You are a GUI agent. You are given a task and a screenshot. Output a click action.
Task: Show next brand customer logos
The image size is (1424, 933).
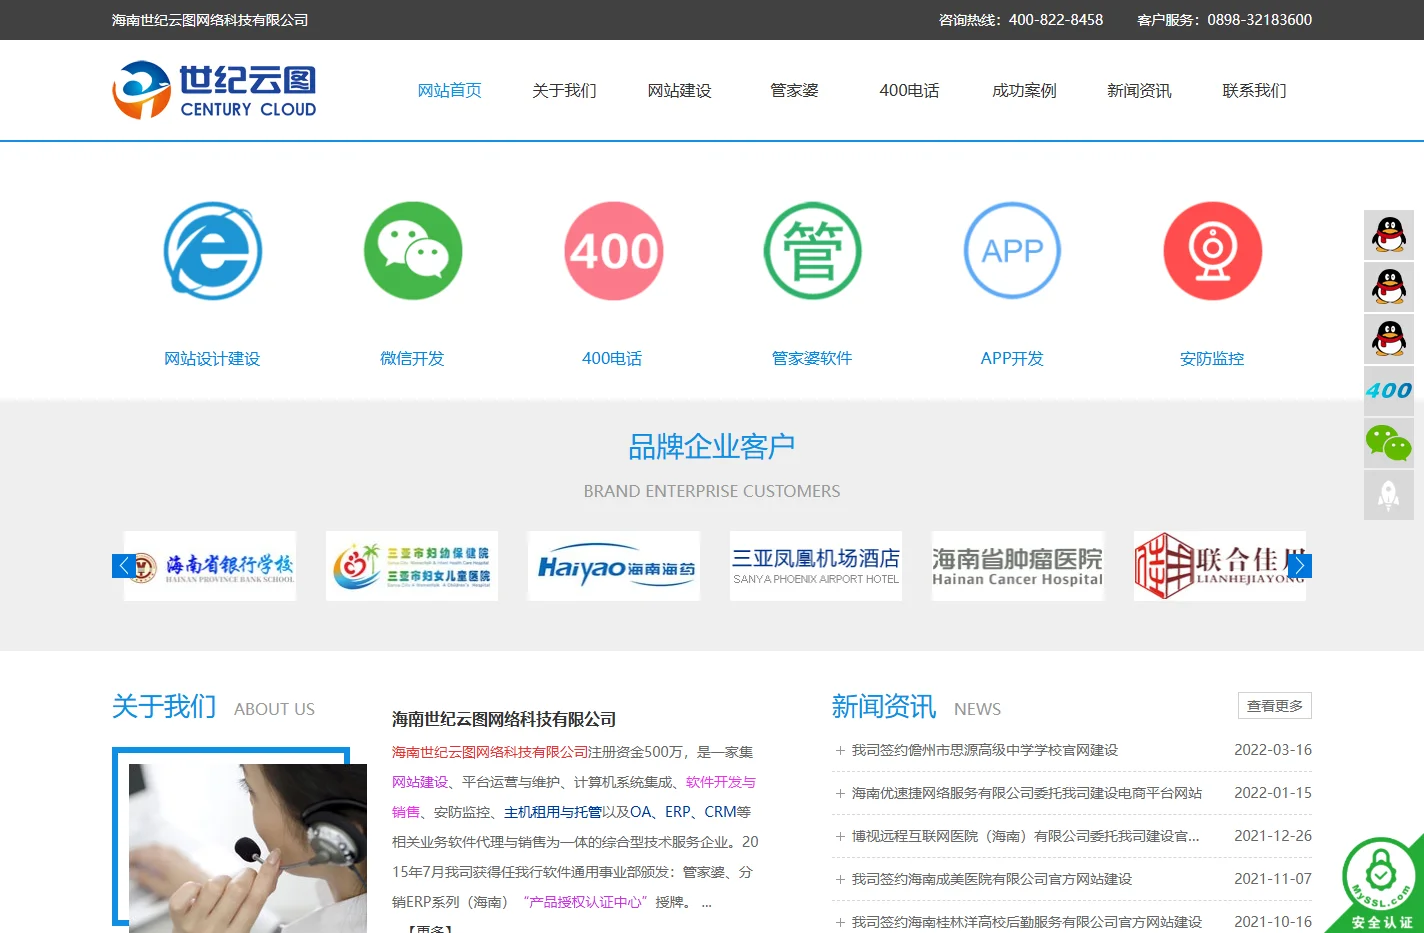click(1300, 566)
